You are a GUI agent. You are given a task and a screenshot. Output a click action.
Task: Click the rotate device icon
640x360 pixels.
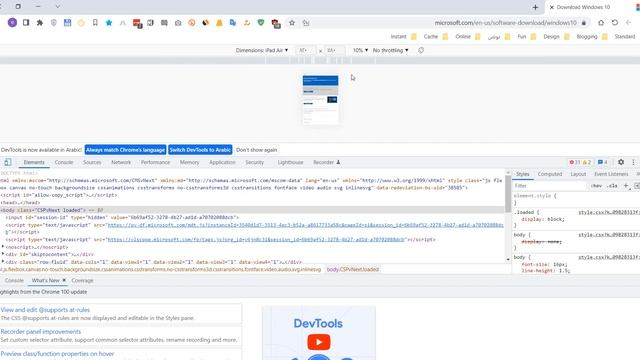pos(421,50)
